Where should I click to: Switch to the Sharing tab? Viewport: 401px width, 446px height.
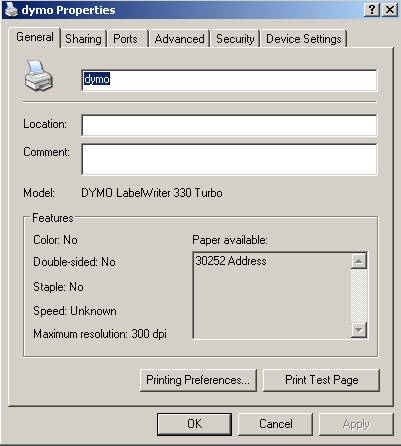coord(83,39)
